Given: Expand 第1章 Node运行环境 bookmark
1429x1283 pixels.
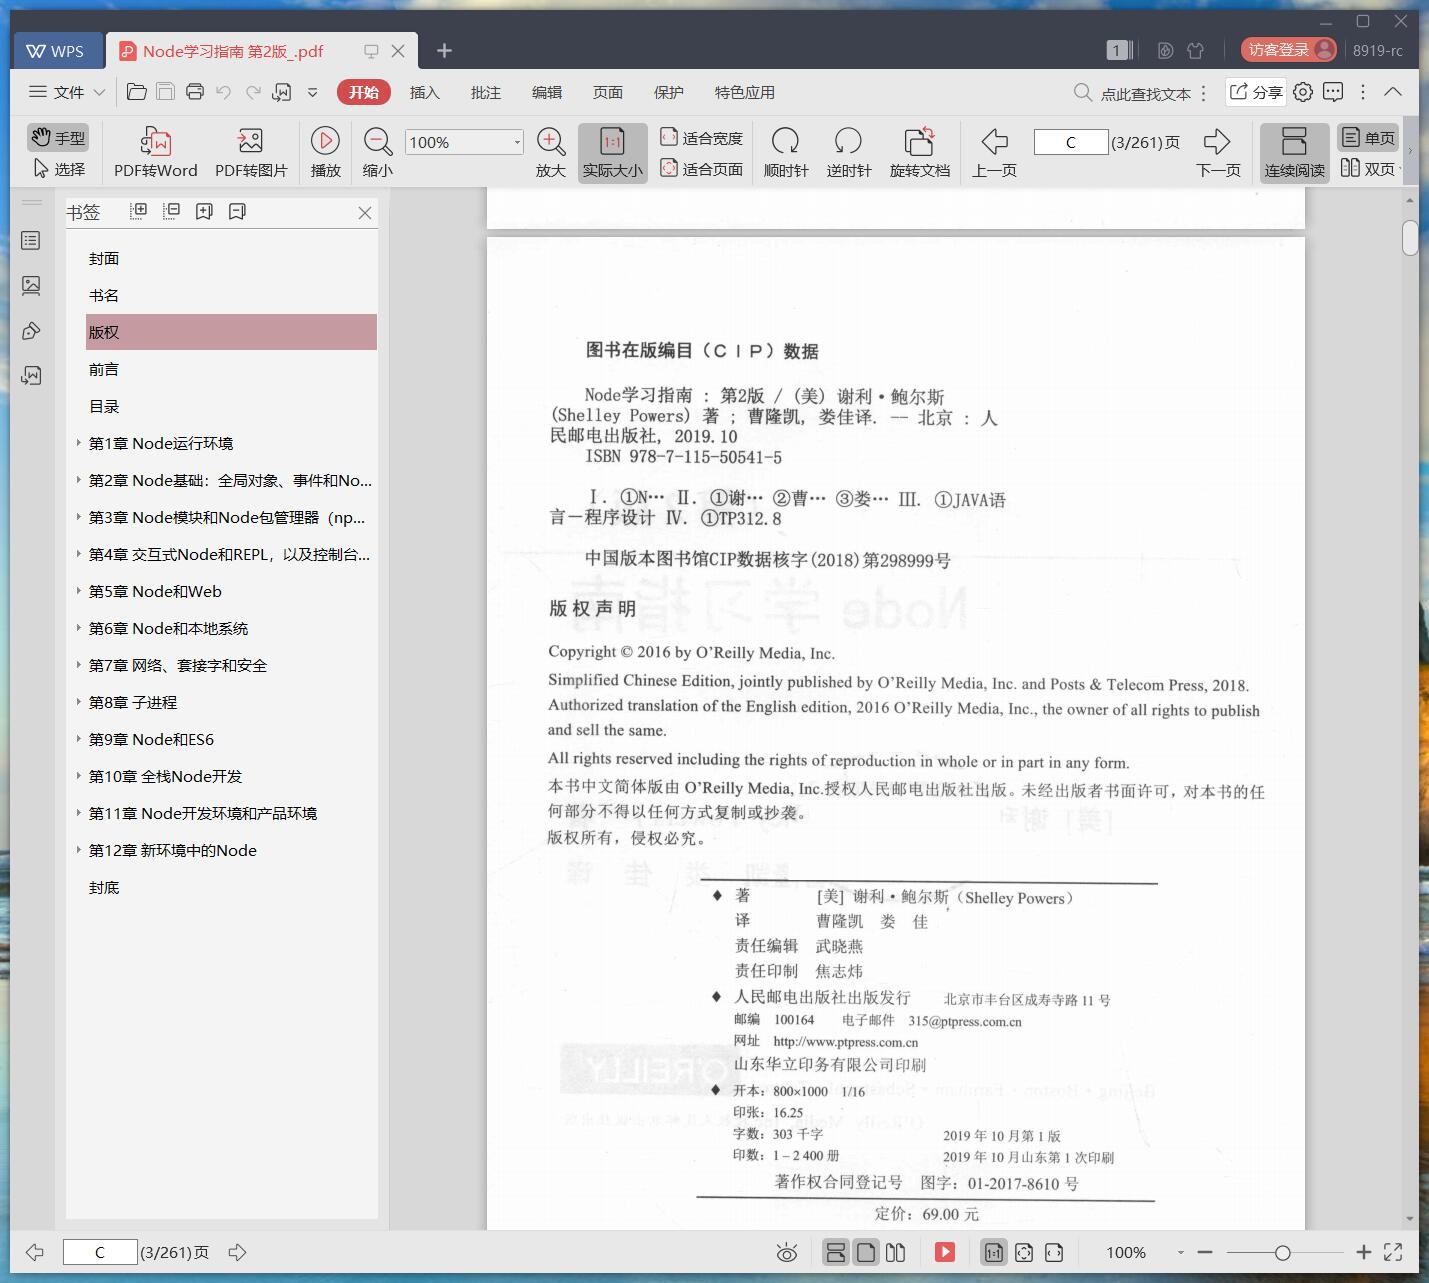Looking at the screenshot, I should [79, 442].
